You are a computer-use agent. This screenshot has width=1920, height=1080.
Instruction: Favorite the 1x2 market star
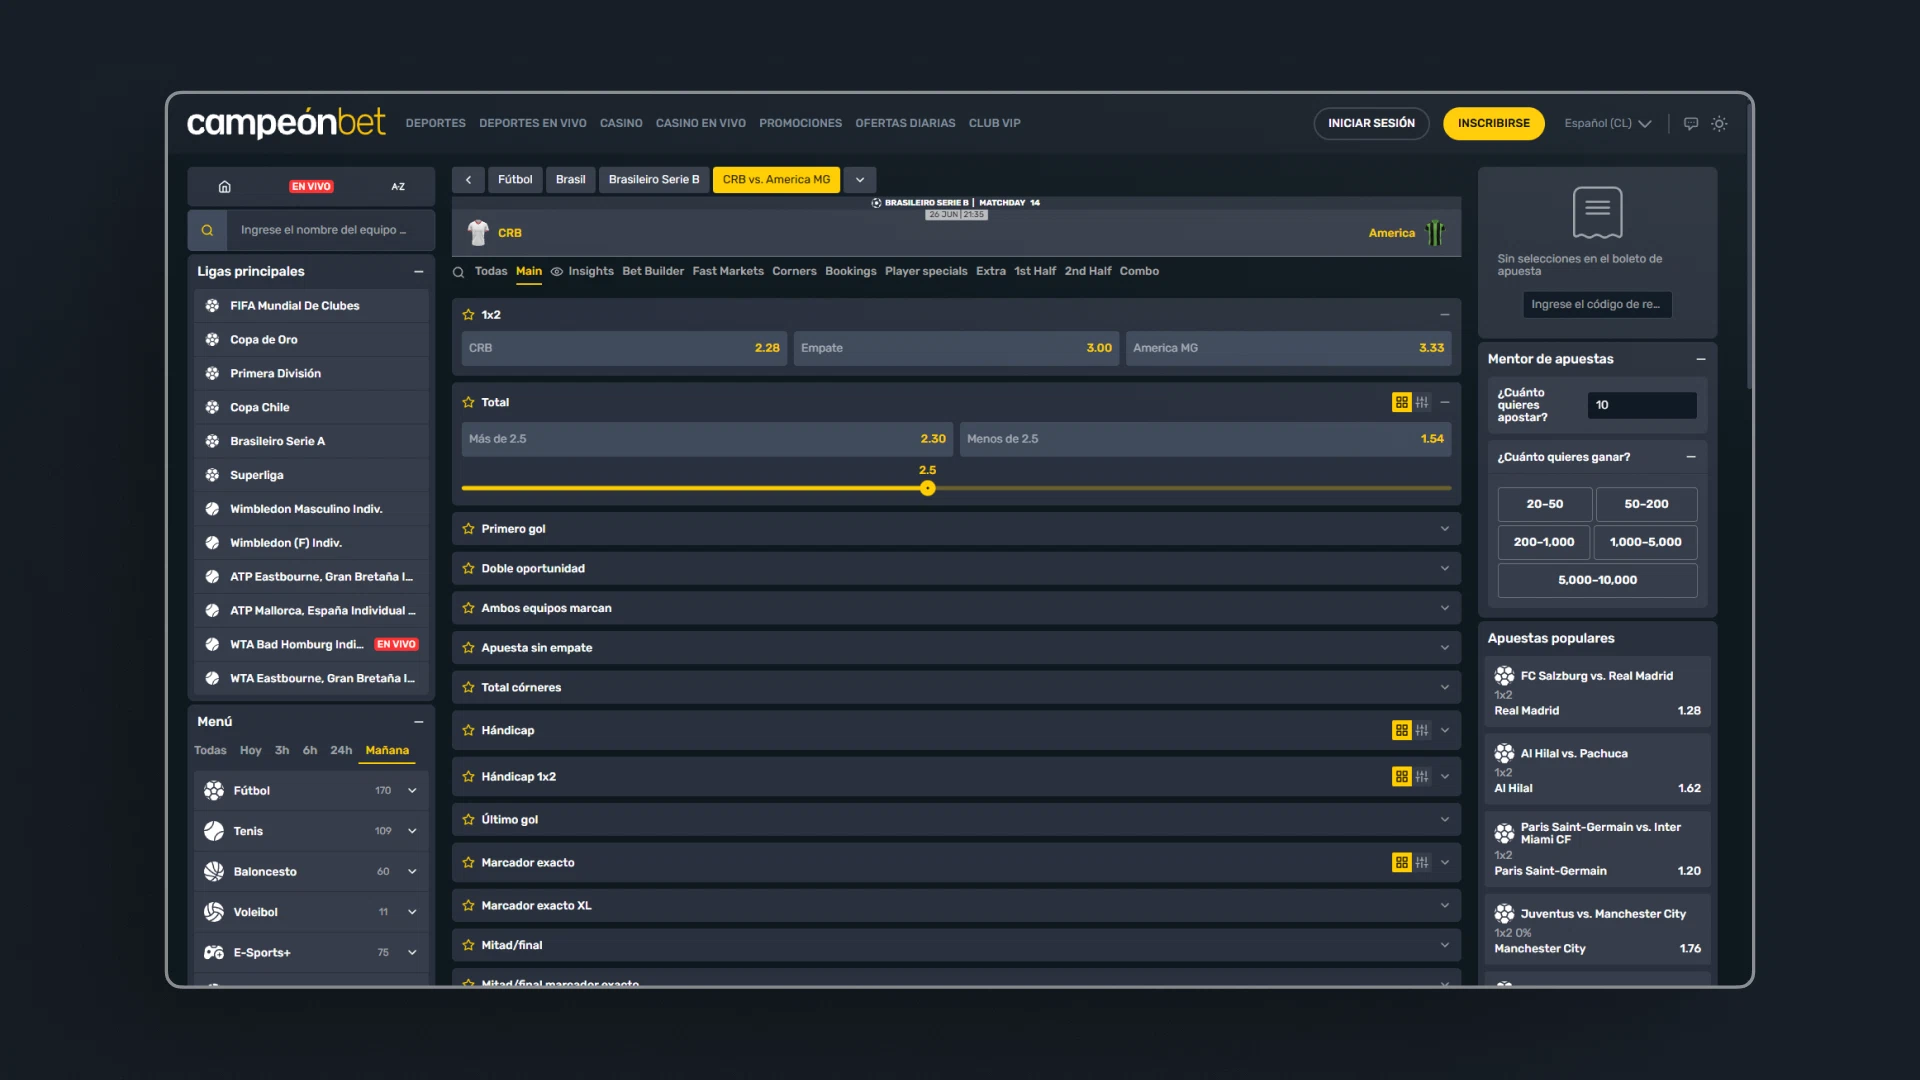click(x=468, y=315)
